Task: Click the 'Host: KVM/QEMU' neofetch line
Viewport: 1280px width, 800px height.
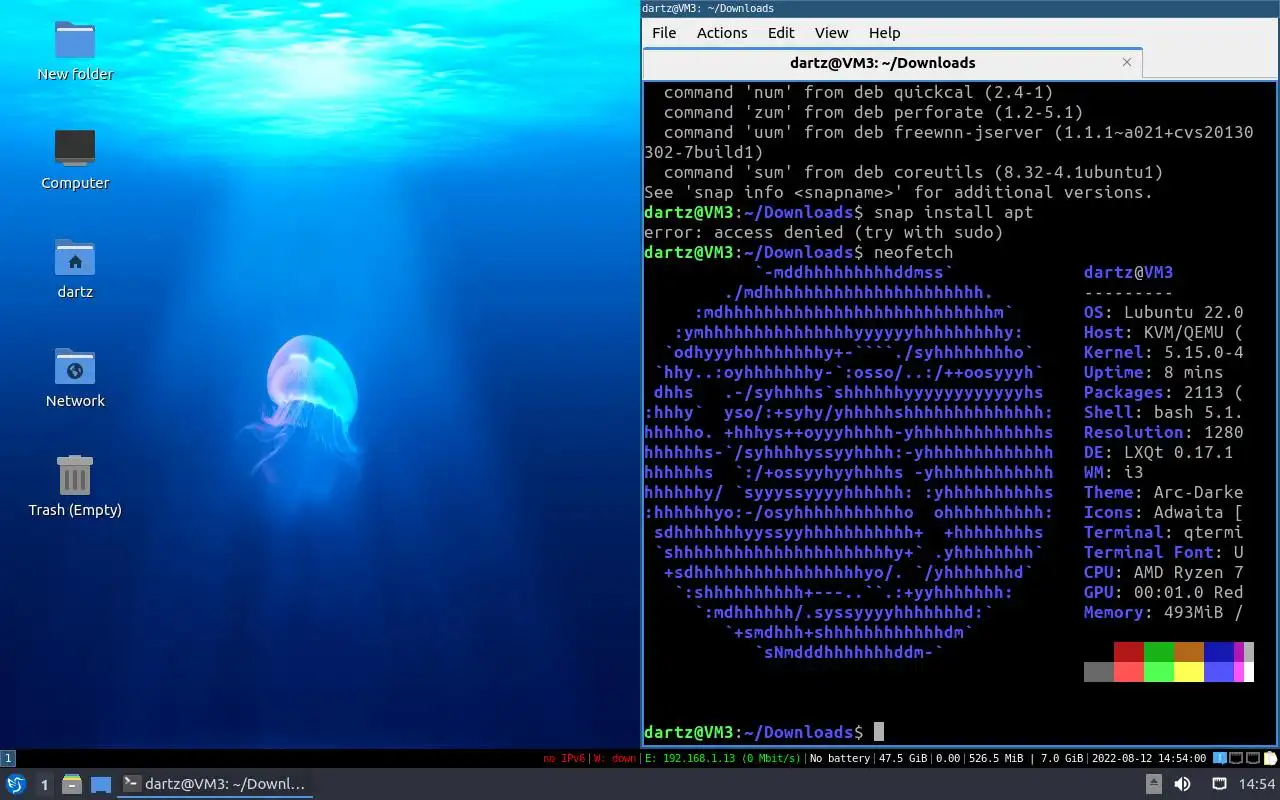Action: 1164,332
